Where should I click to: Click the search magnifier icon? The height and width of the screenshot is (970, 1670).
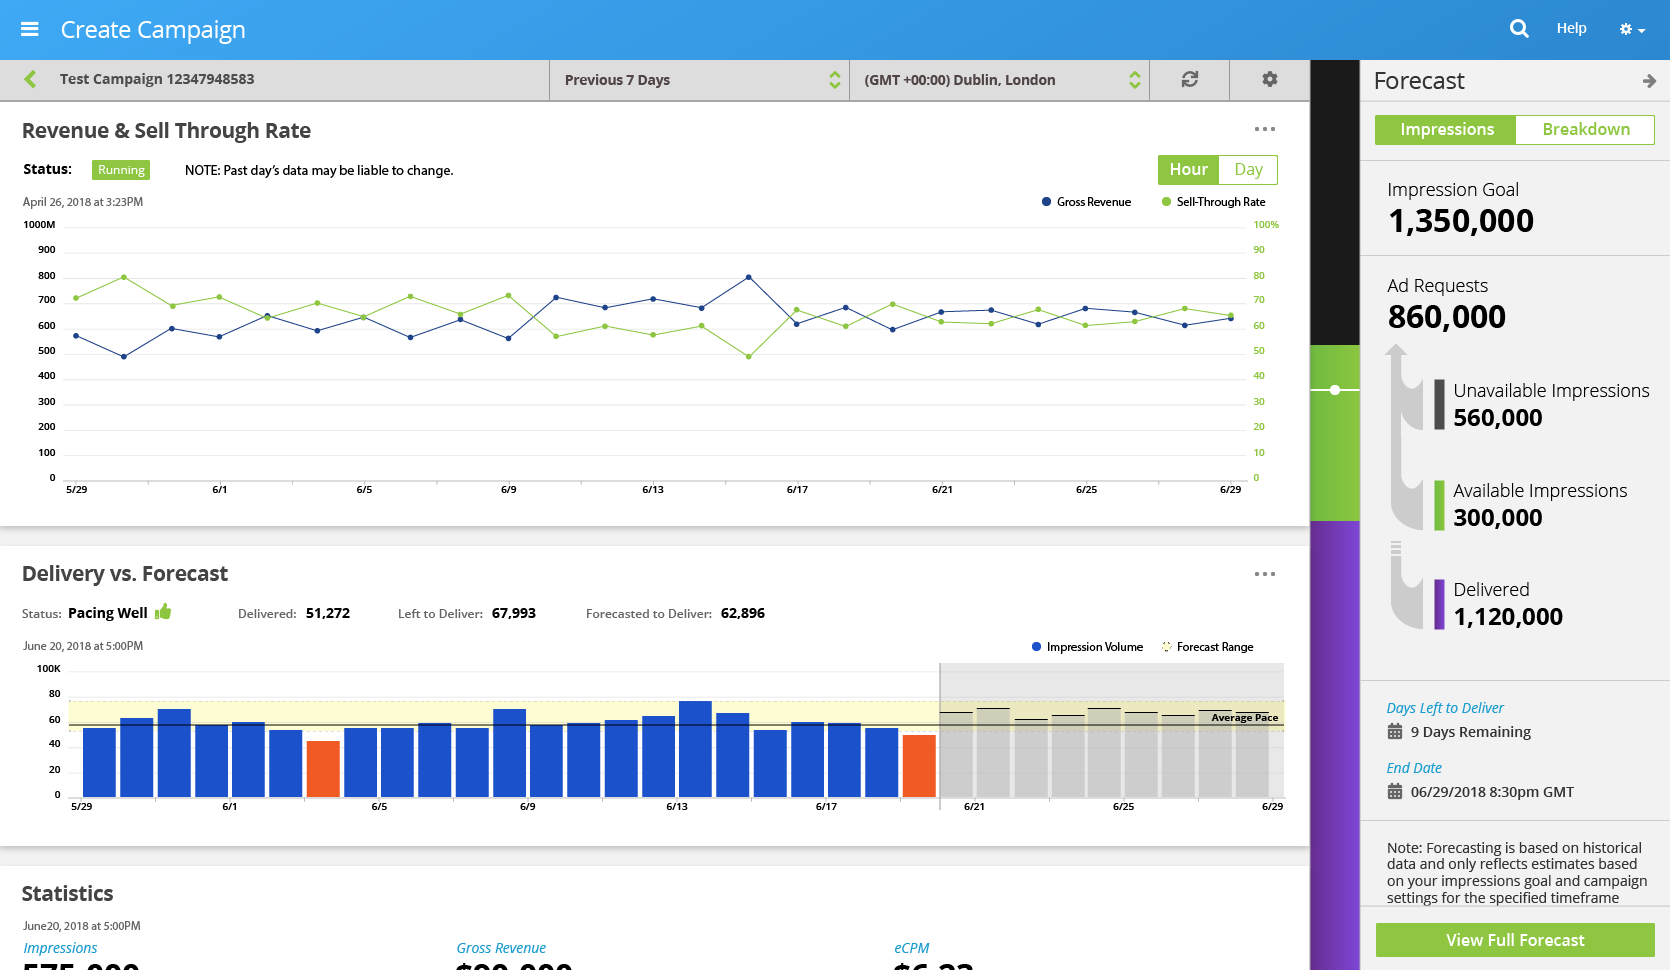1519,29
